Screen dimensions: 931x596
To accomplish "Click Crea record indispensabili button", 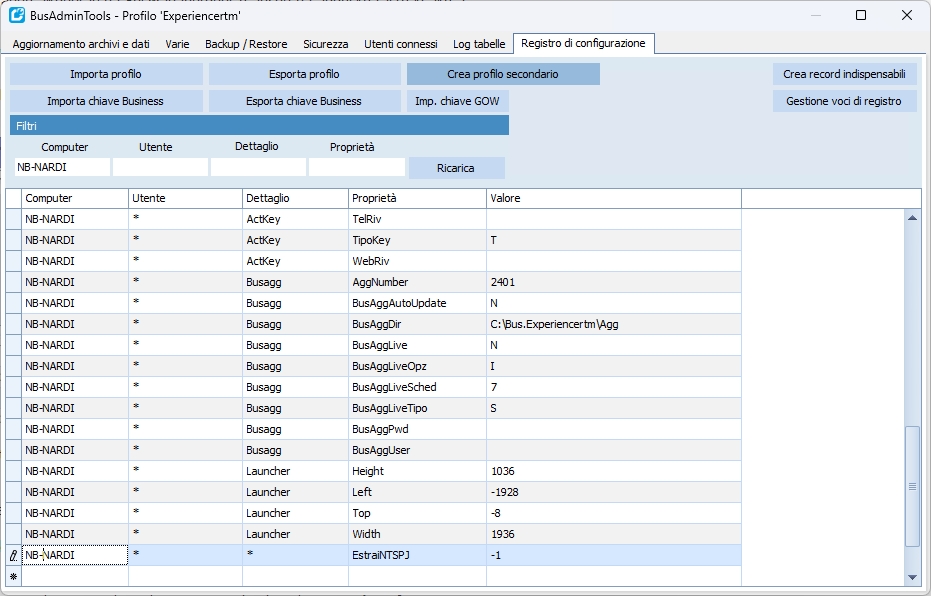I will [x=843, y=74].
